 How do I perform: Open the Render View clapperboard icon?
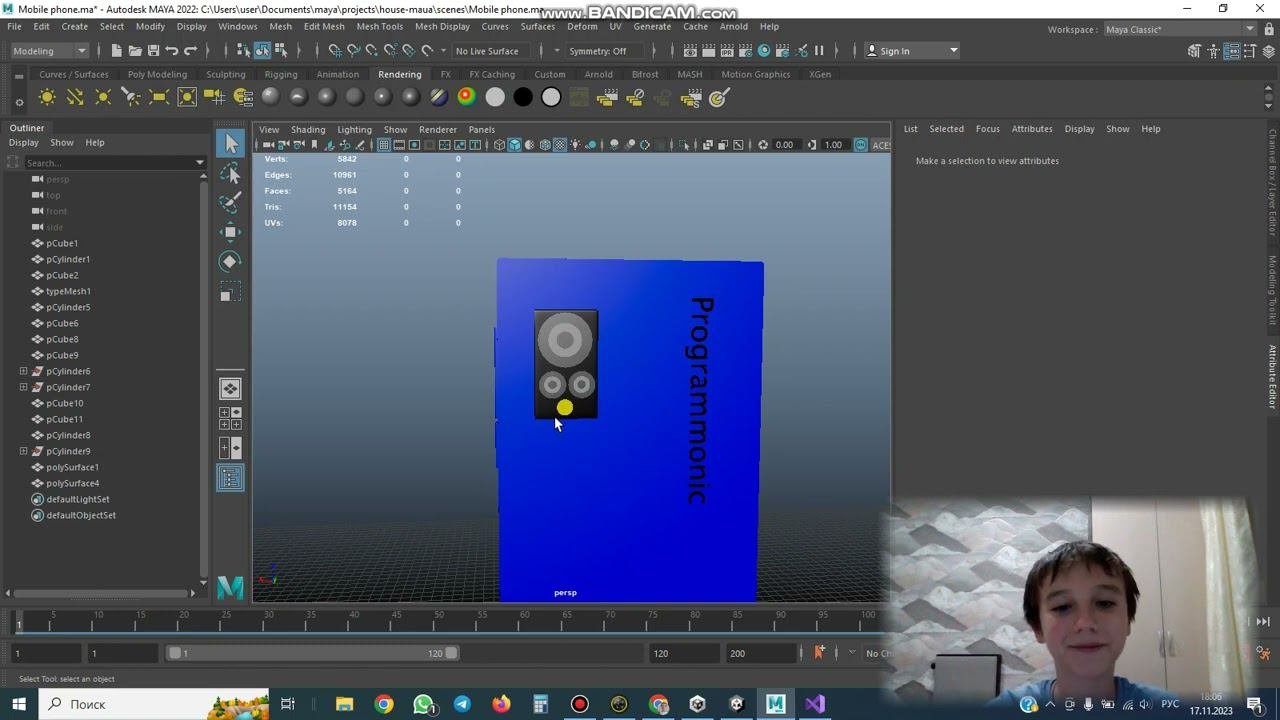690,51
